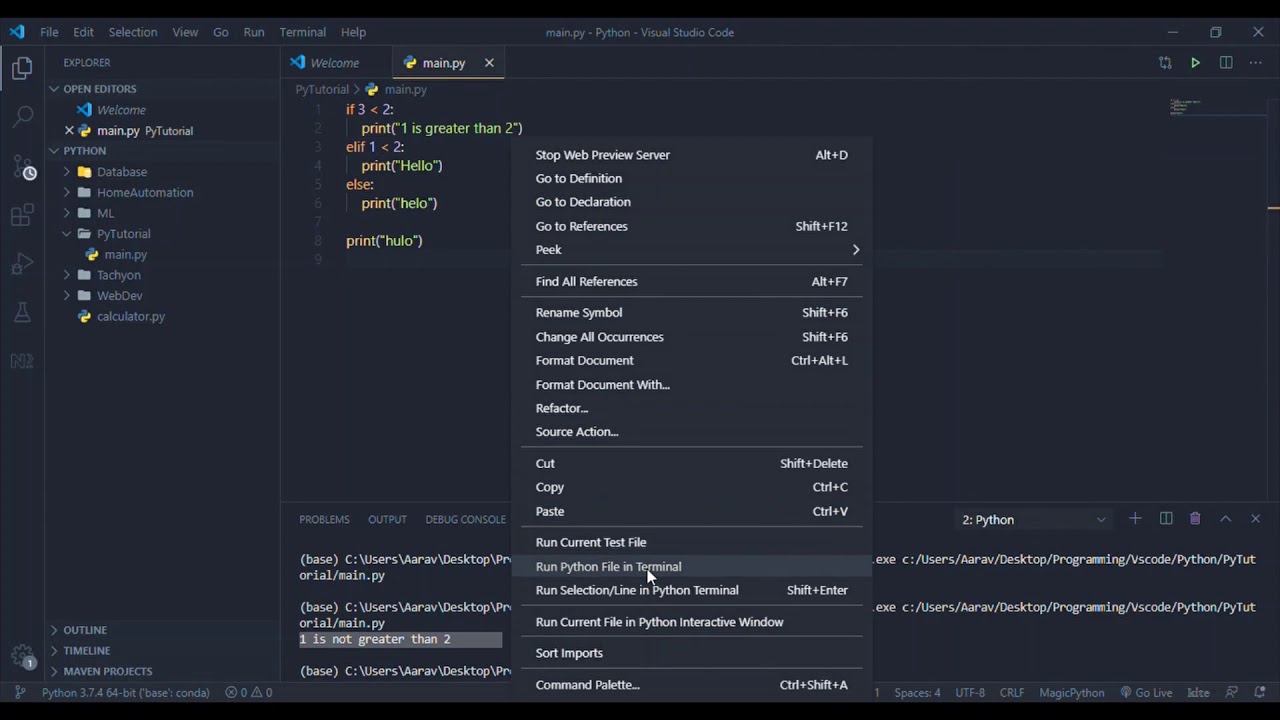Click the VS Code logo in title bar

(x=17, y=32)
